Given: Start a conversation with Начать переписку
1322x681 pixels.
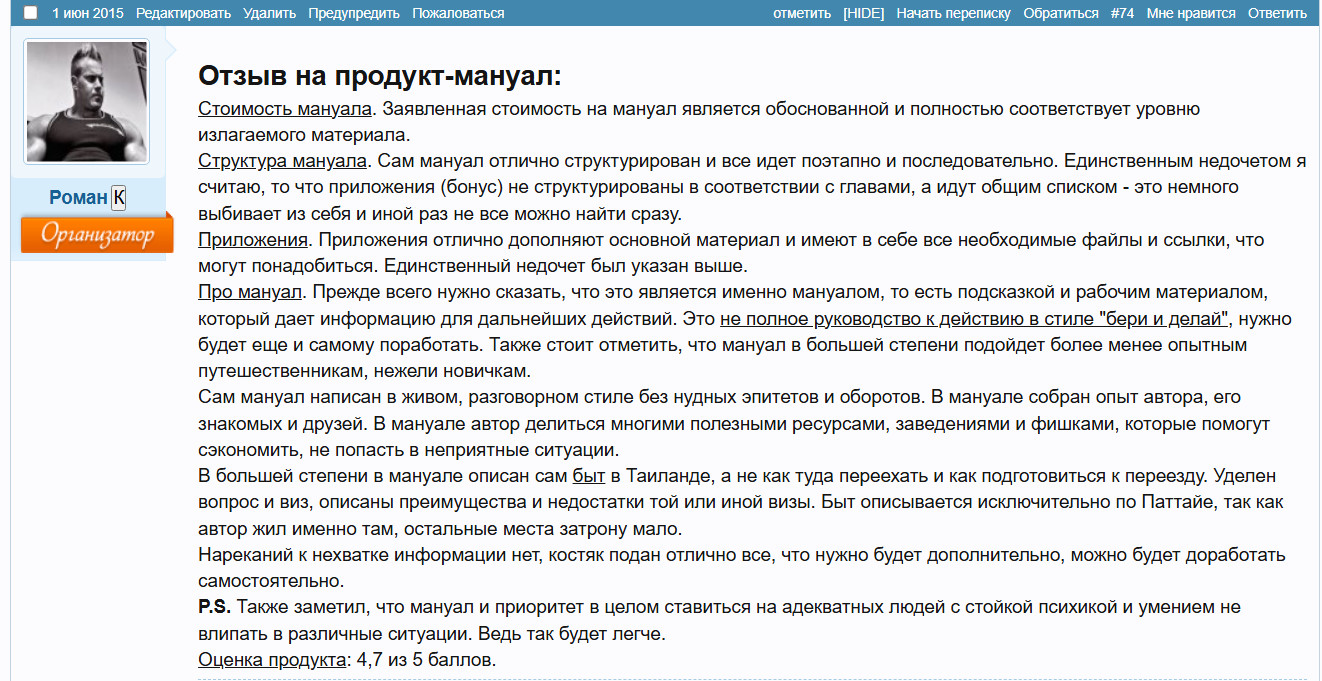Looking at the screenshot, I should [x=953, y=13].
